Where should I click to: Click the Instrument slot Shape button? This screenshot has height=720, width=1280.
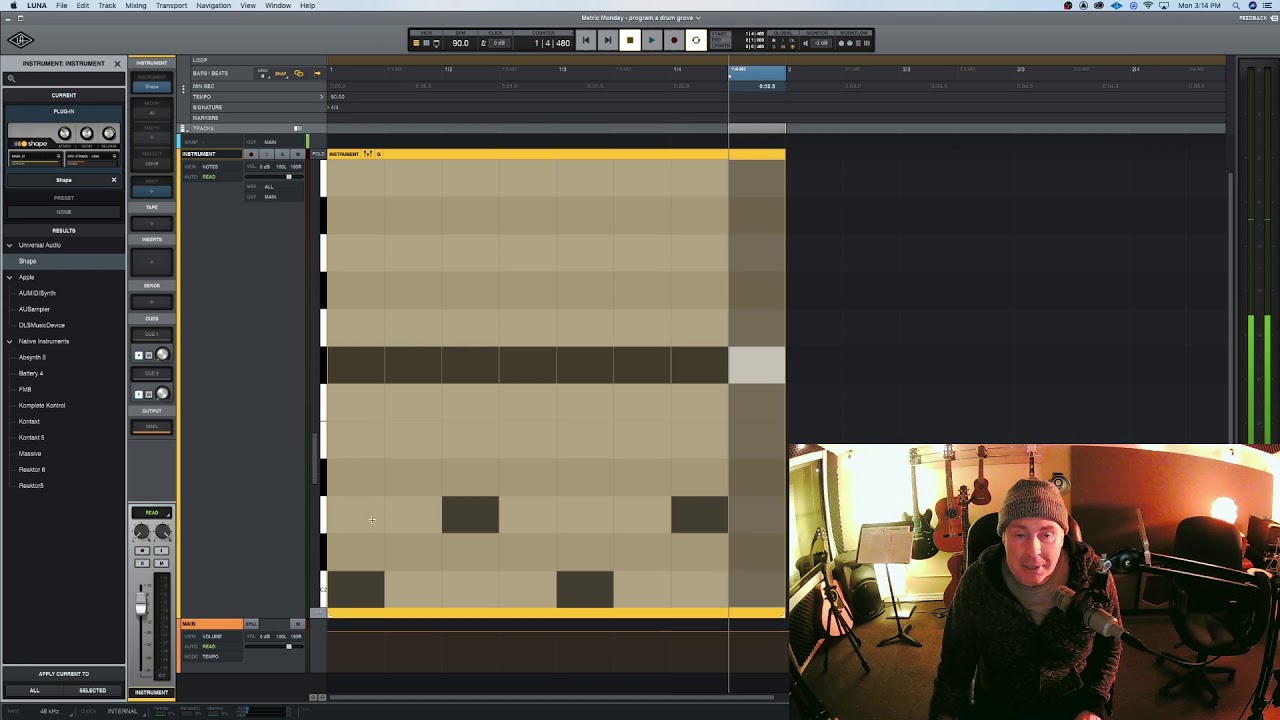click(x=152, y=87)
